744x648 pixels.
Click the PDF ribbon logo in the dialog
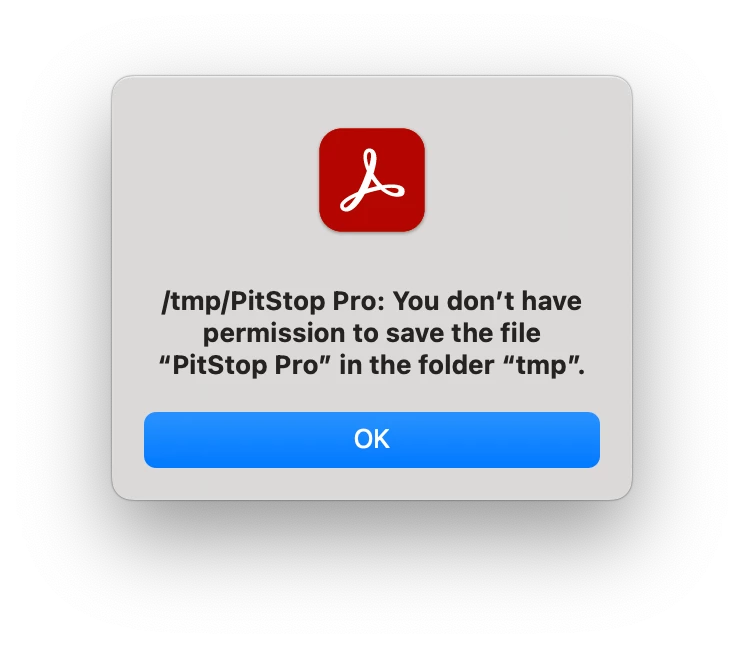coord(372,180)
